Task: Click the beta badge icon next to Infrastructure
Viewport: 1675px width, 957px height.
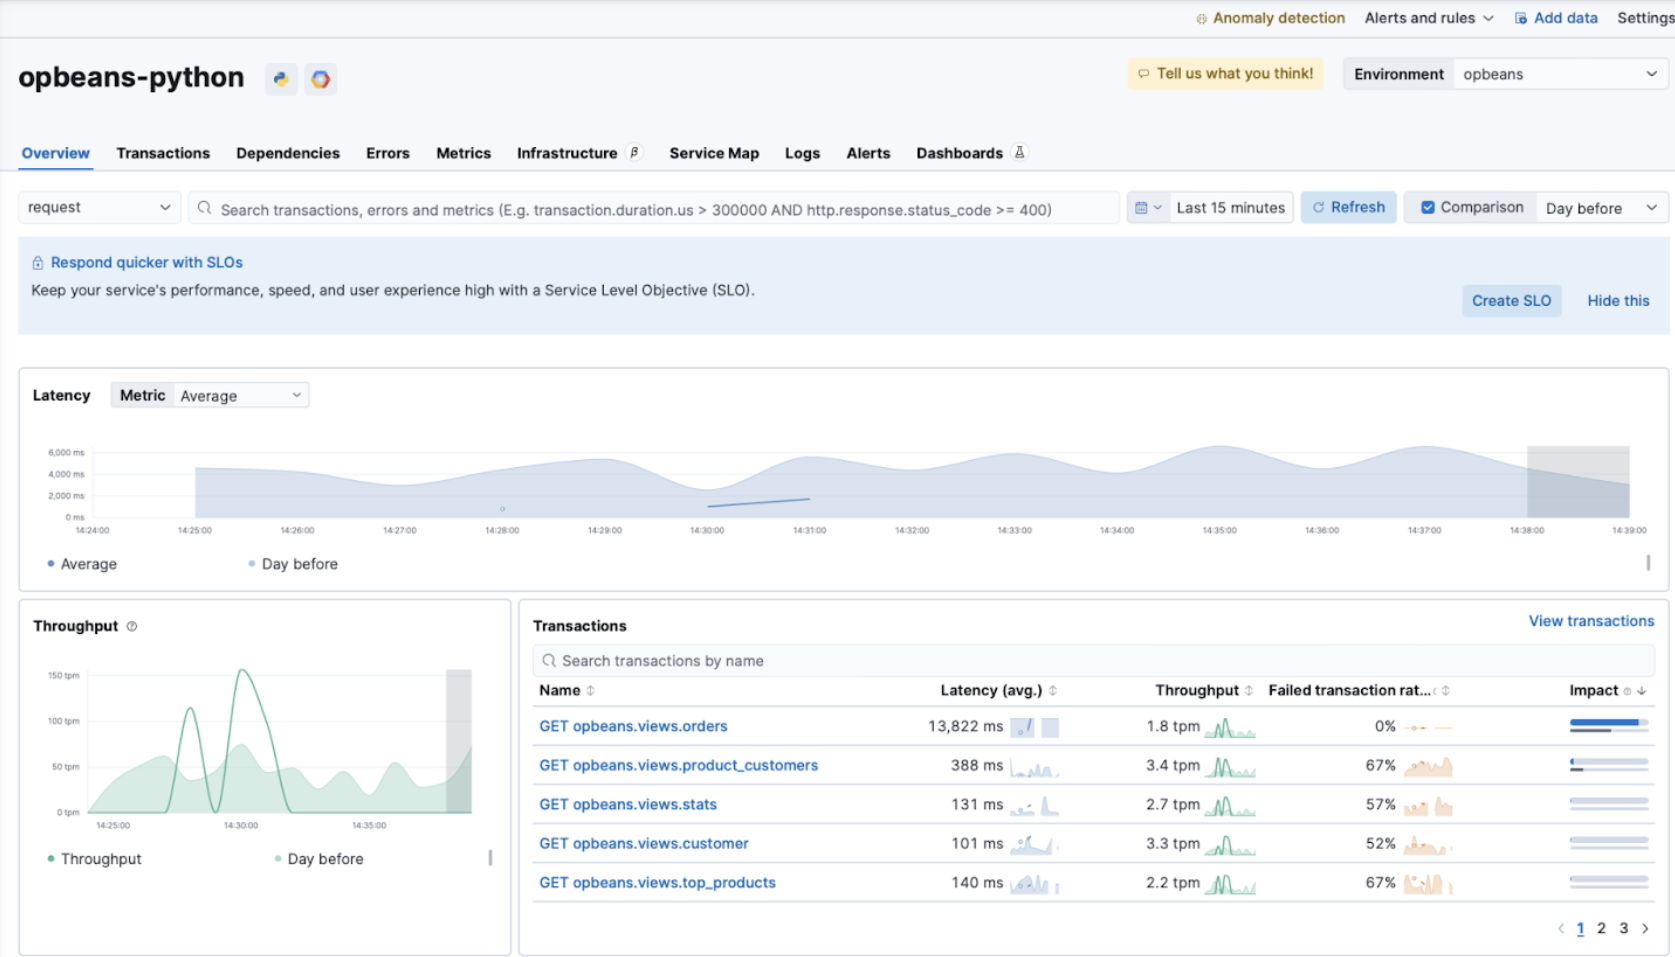Action: tap(634, 153)
